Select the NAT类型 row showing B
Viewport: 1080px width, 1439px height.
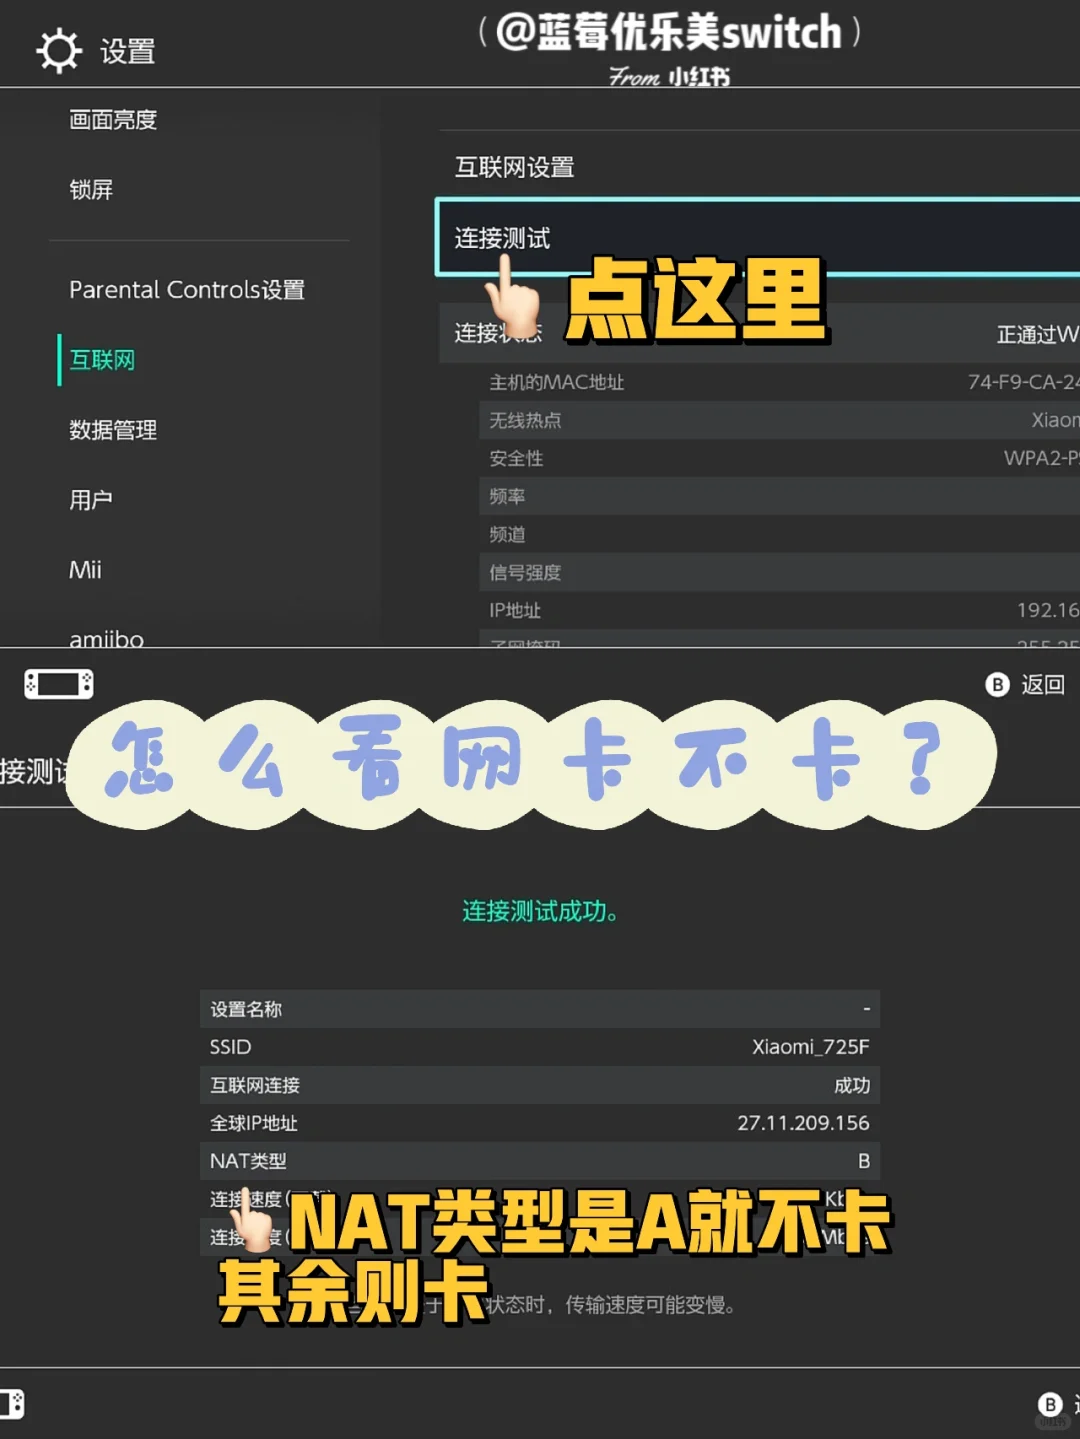click(540, 1161)
